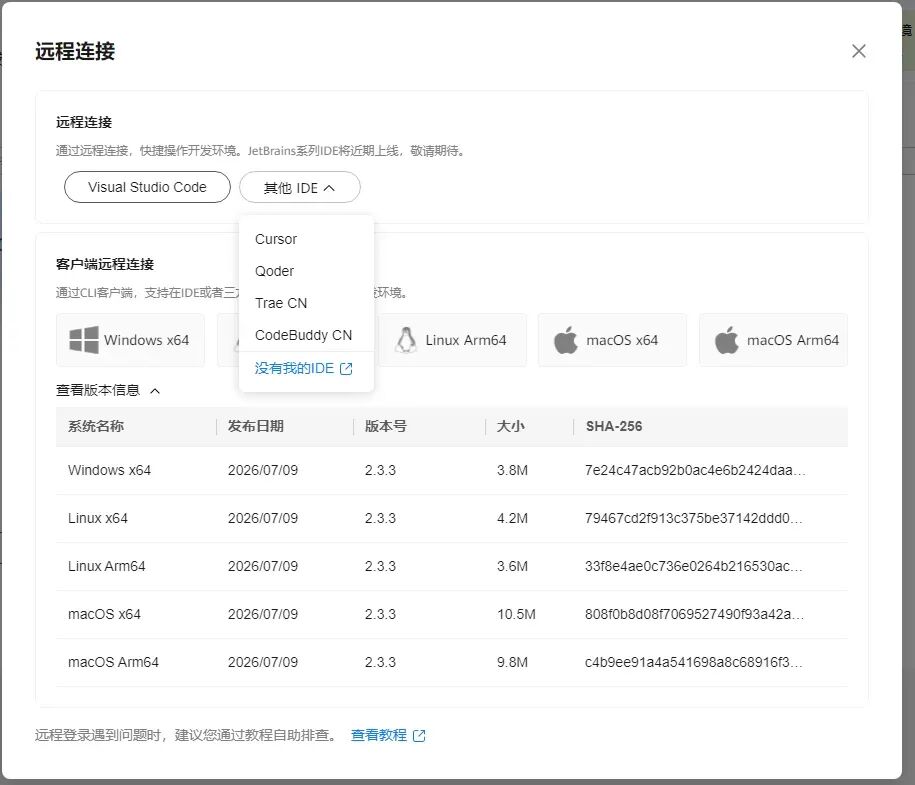Download the Windows x64 client
Viewport: 915px width, 785px height.
130,340
